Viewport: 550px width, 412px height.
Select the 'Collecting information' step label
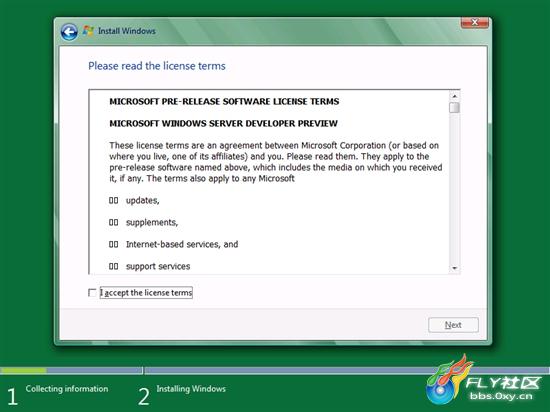[x=67, y=389]
